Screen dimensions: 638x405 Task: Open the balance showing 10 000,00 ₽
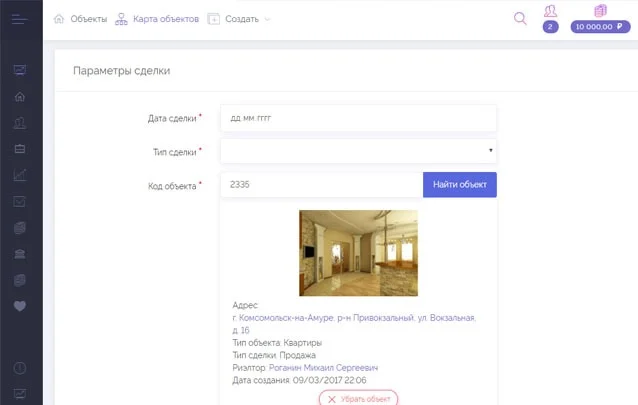(600, 27)
